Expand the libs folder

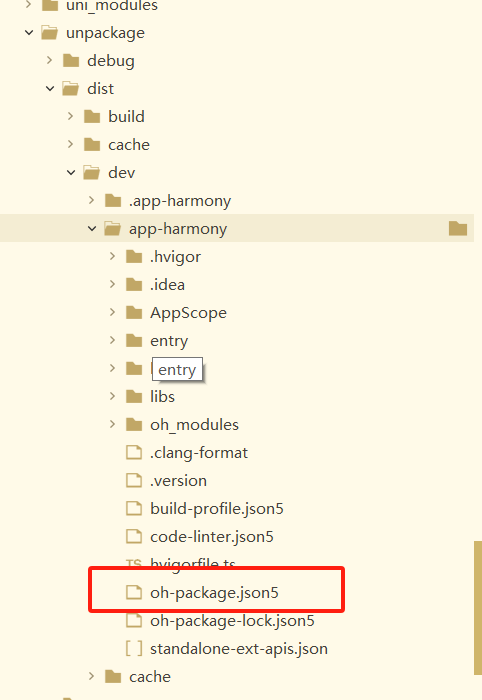(112, 396)
